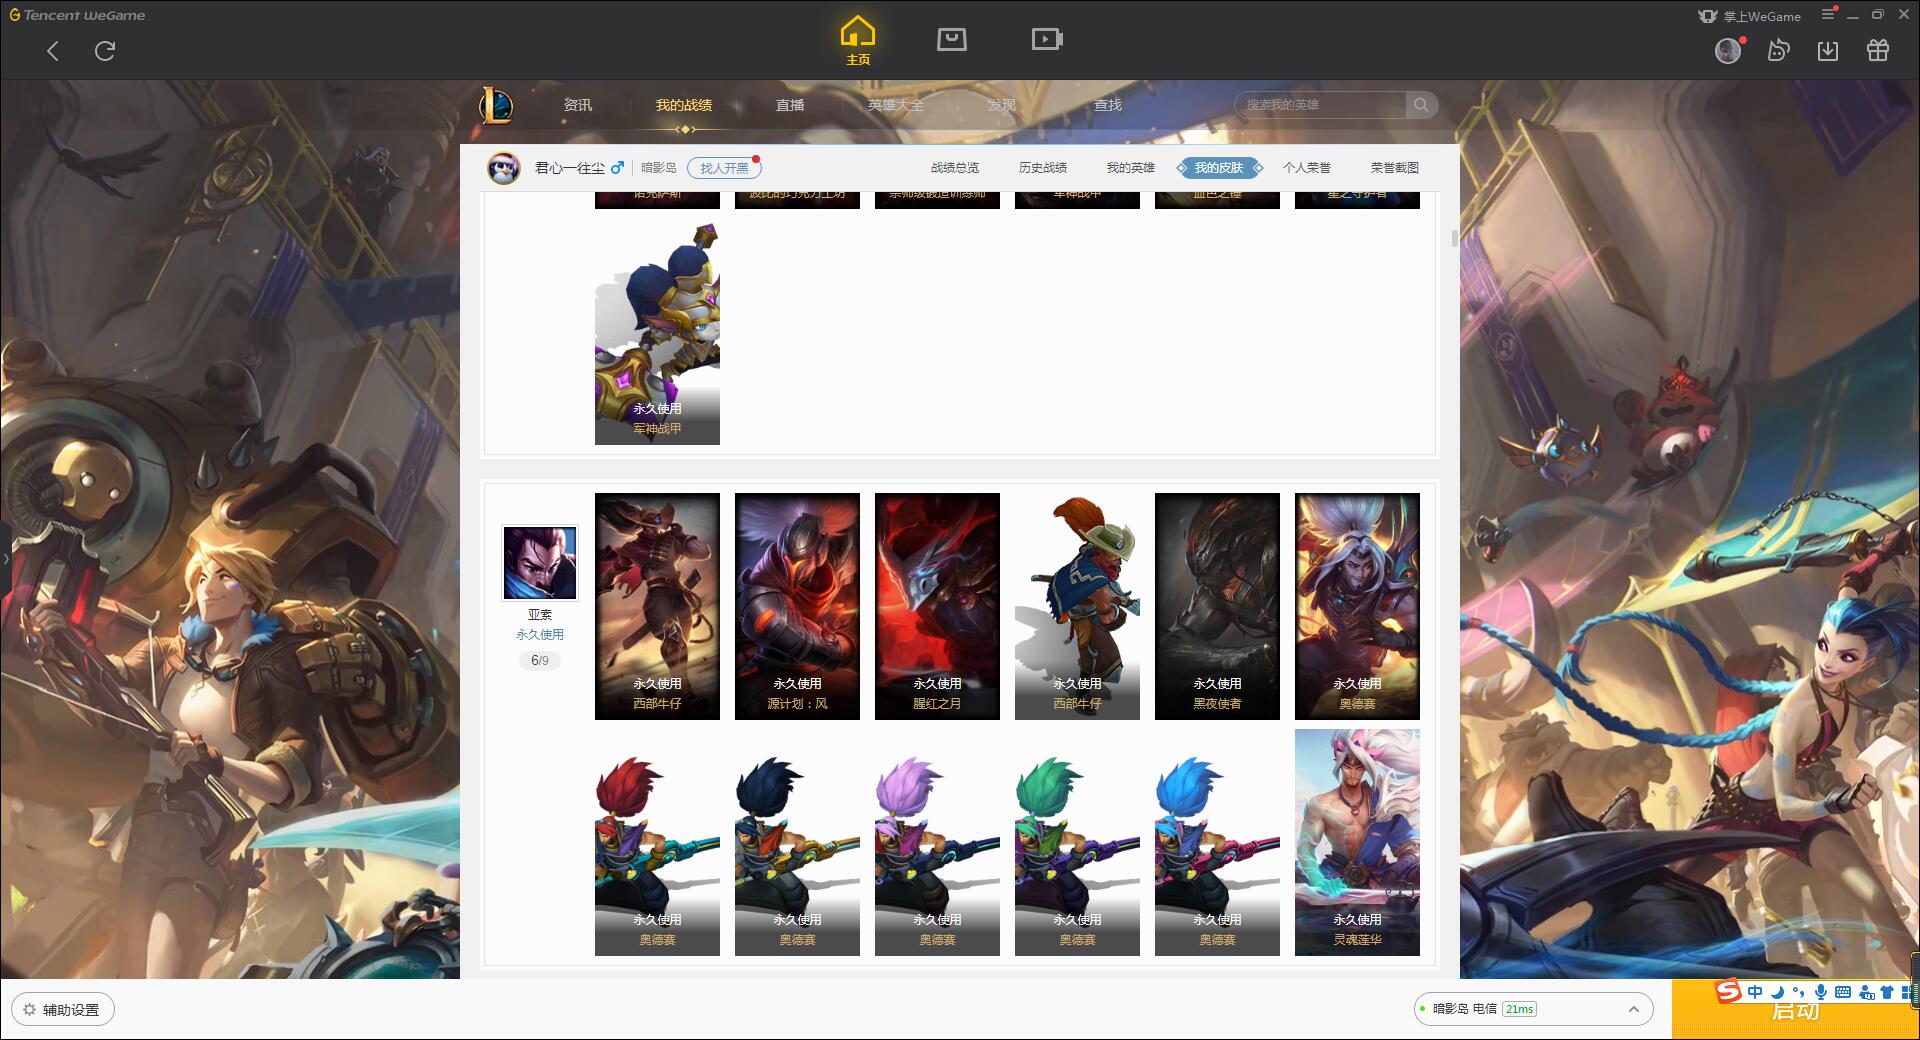Open the gift box icon
This screenshot has width=1920, height=1040.
(x=1878, y=50)
